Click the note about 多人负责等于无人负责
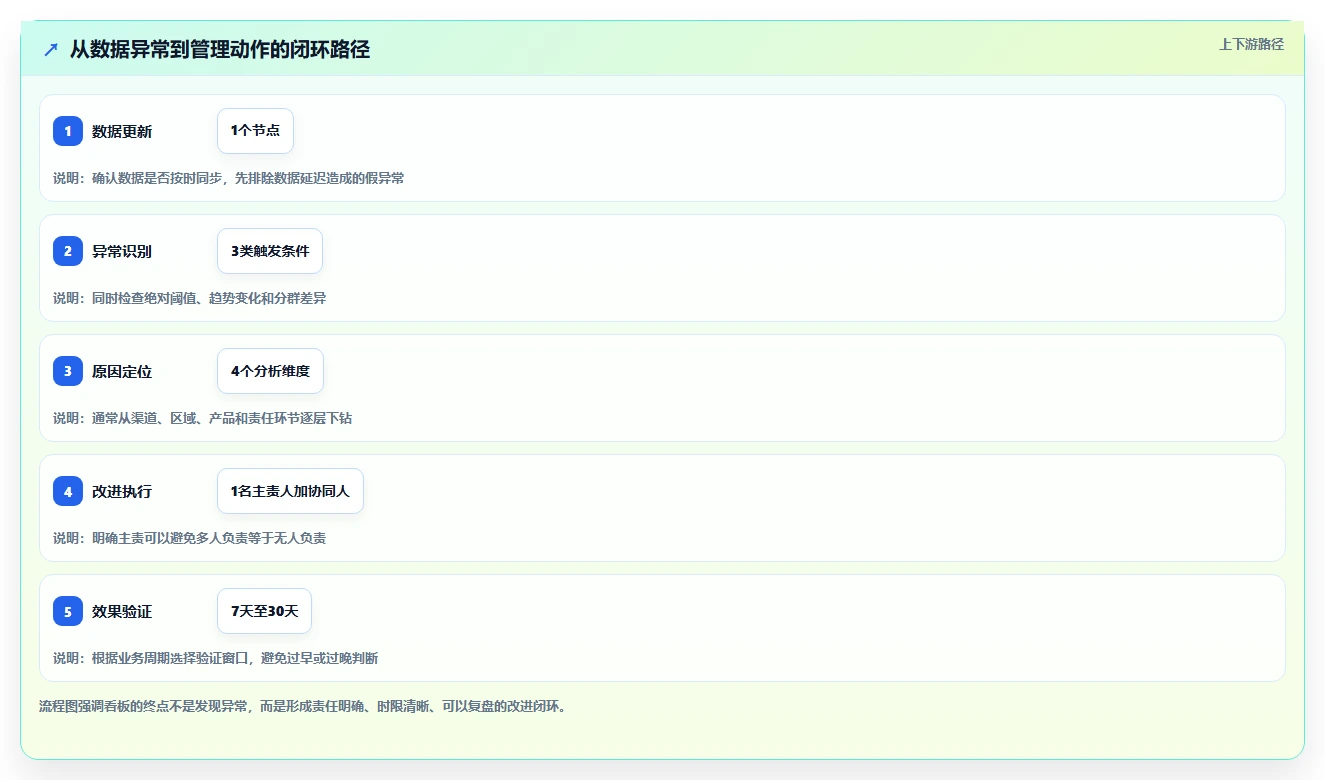 [190, 538]
